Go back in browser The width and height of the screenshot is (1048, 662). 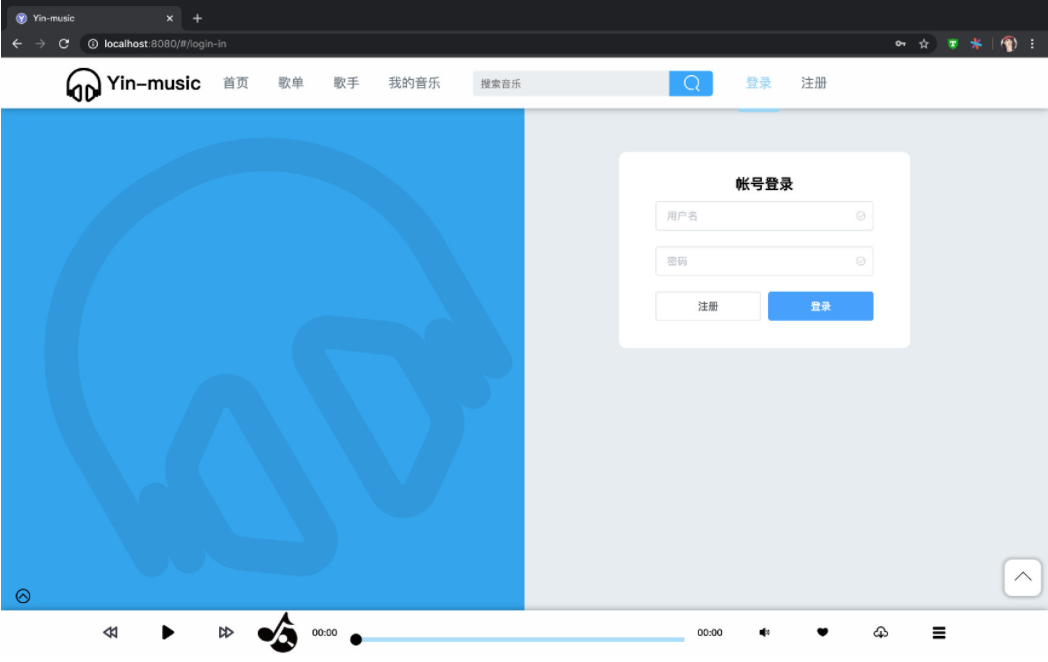click(17, 43)
